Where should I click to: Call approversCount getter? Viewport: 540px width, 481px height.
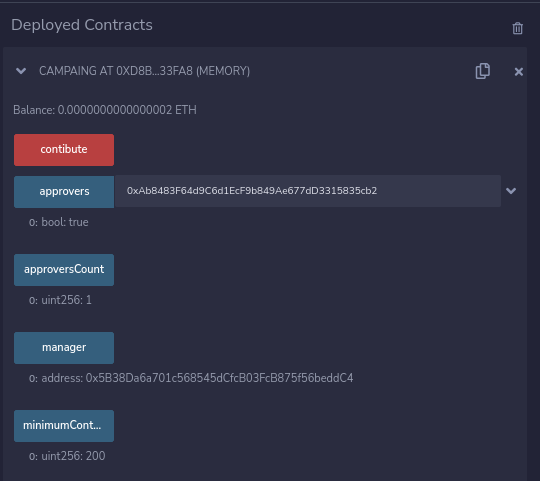pyautogui.click(x=64, y=270)
